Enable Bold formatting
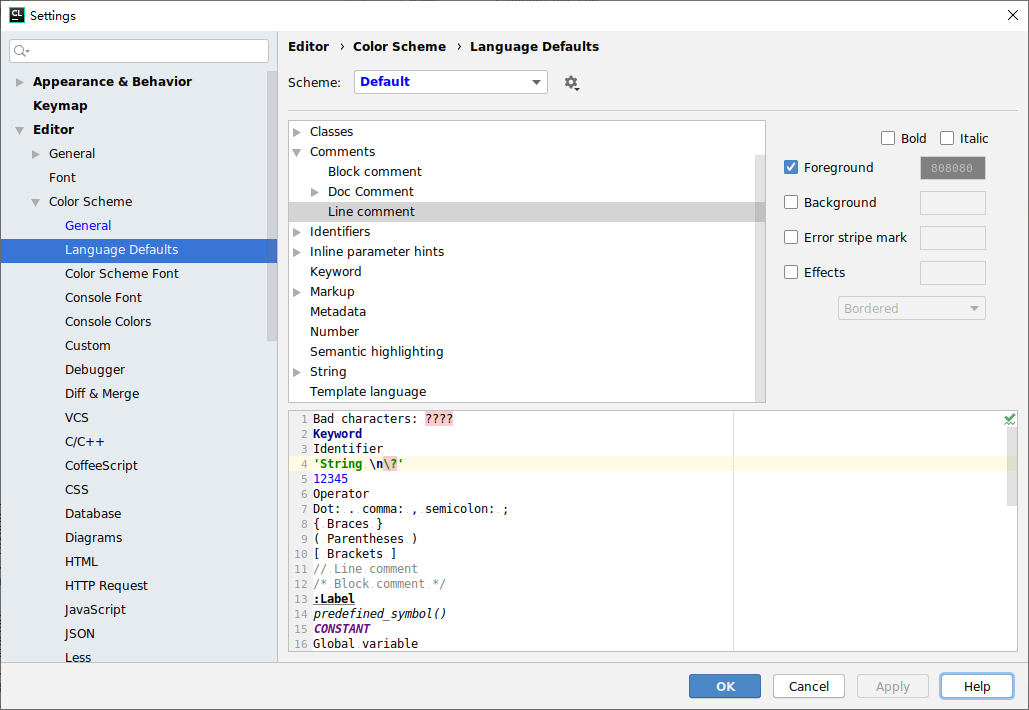The height and width of the screenshot is (710, 1029). (888, 138)
